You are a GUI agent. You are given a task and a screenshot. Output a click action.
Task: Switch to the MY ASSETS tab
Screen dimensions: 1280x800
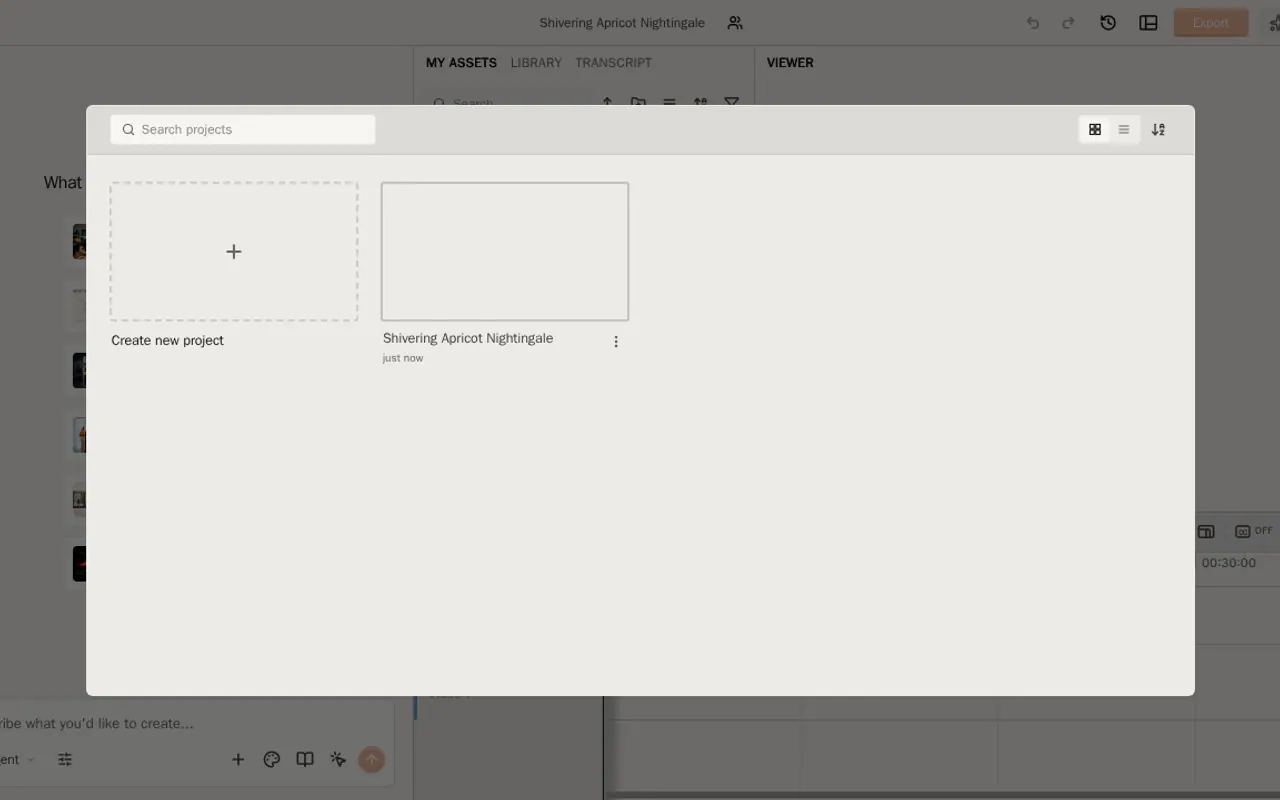click(x=461, y=62)
